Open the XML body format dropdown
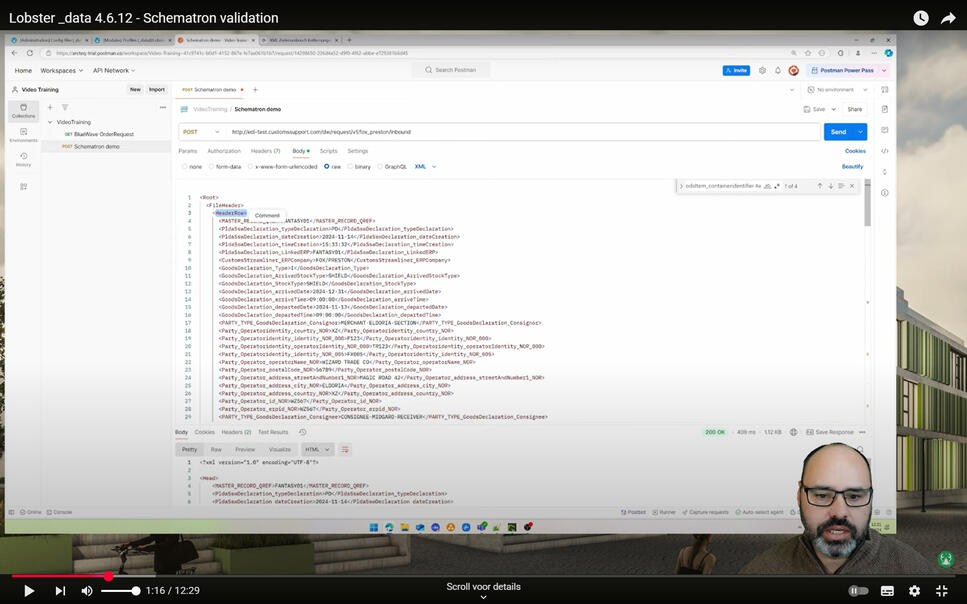967x604 pixels. [425, 167]
